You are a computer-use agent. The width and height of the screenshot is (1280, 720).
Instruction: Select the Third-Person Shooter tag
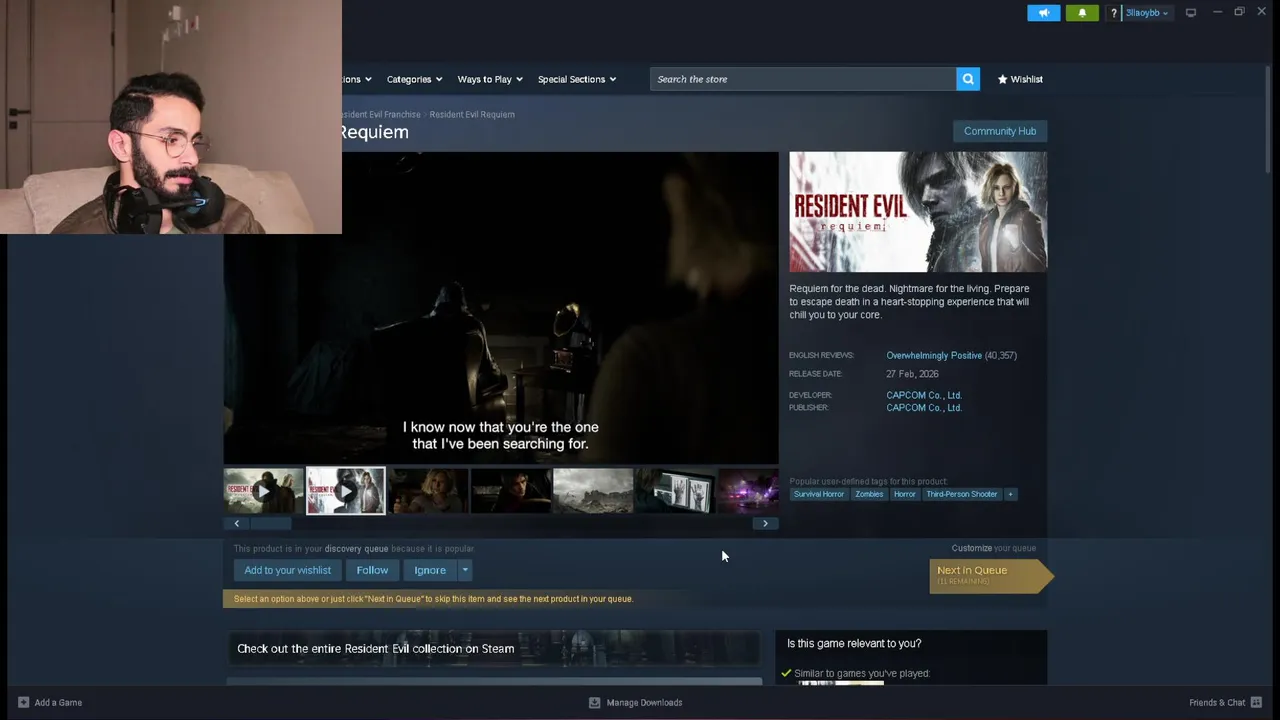tap(961, 494)
